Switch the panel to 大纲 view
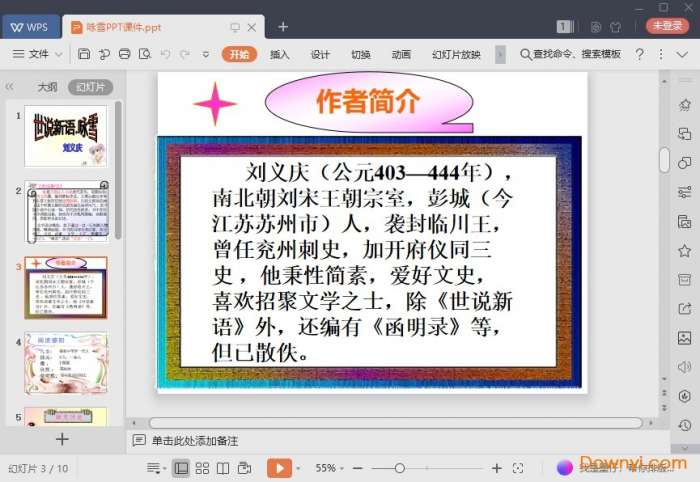Image resolution: width=700 pixels, height=482 pixels. click(x=47, y=87)
